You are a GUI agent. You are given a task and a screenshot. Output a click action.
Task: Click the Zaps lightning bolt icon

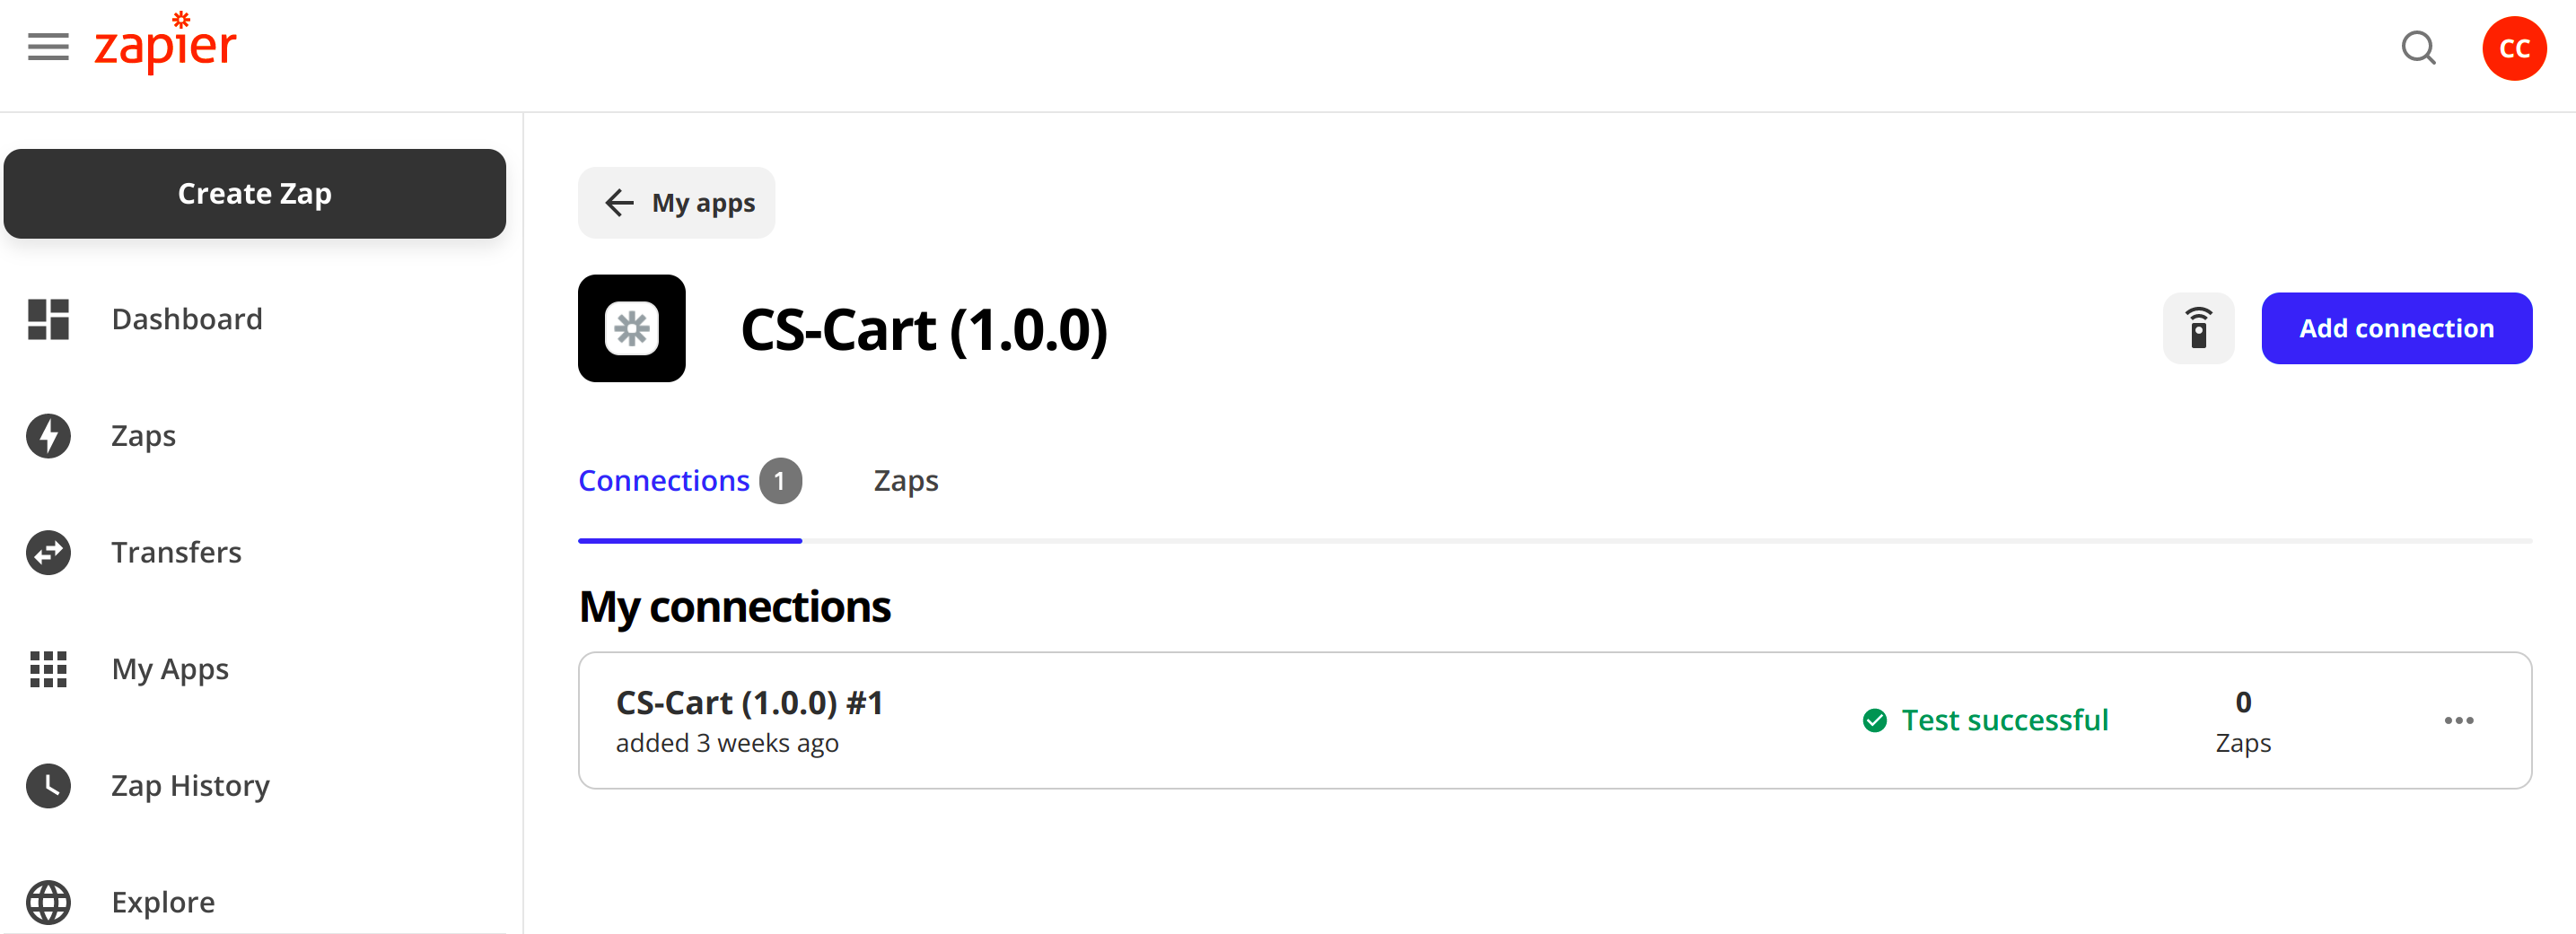(48, 436)
